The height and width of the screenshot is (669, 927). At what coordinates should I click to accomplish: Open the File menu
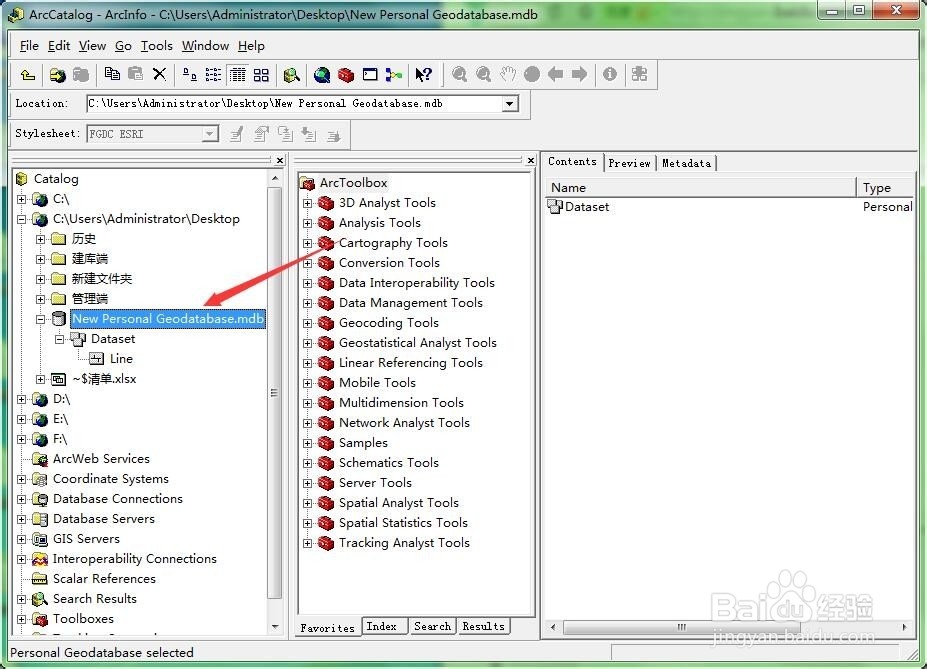[29, 46]
